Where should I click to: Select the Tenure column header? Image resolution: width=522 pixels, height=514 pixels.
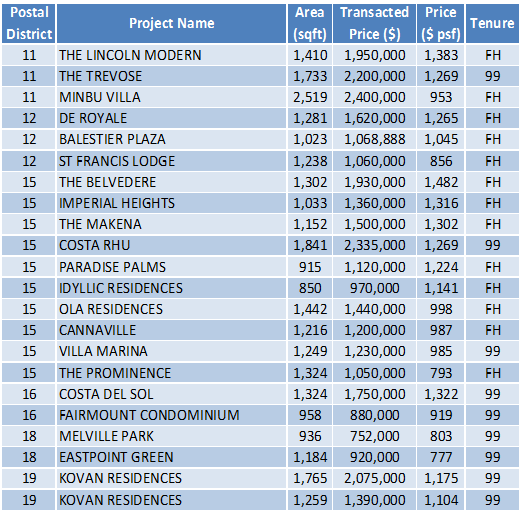(492, 23)
